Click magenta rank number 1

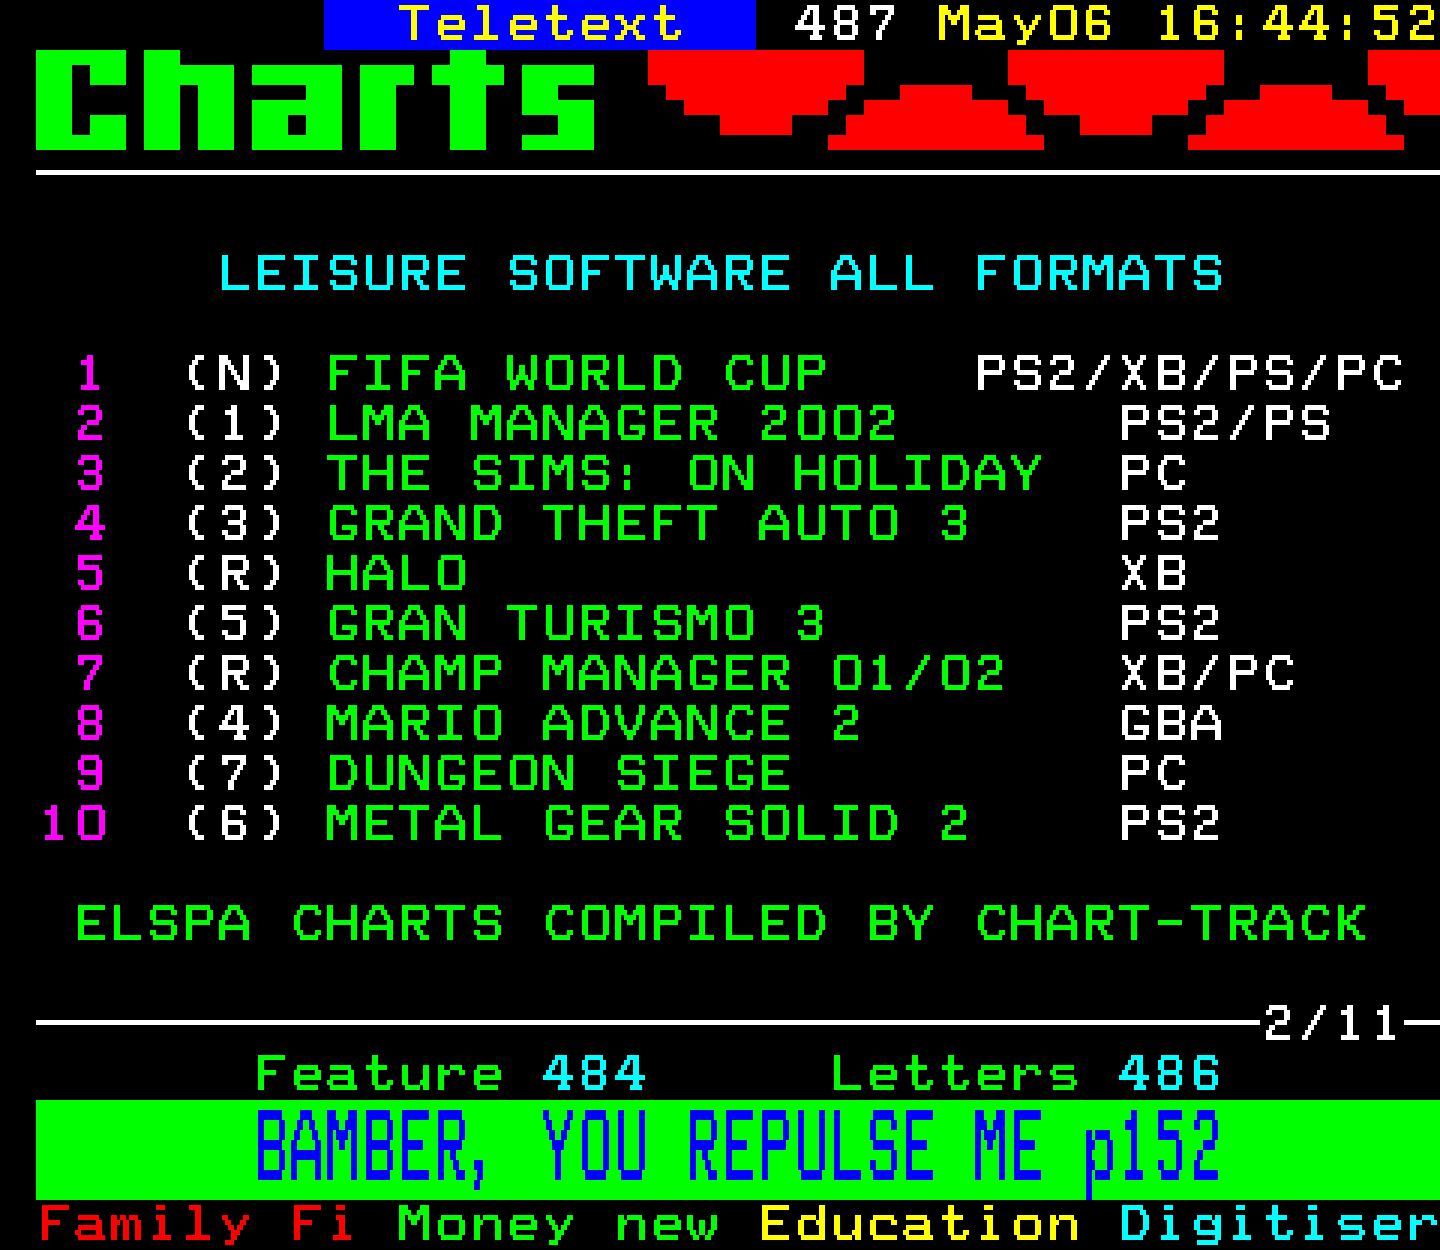pos(90,374)
